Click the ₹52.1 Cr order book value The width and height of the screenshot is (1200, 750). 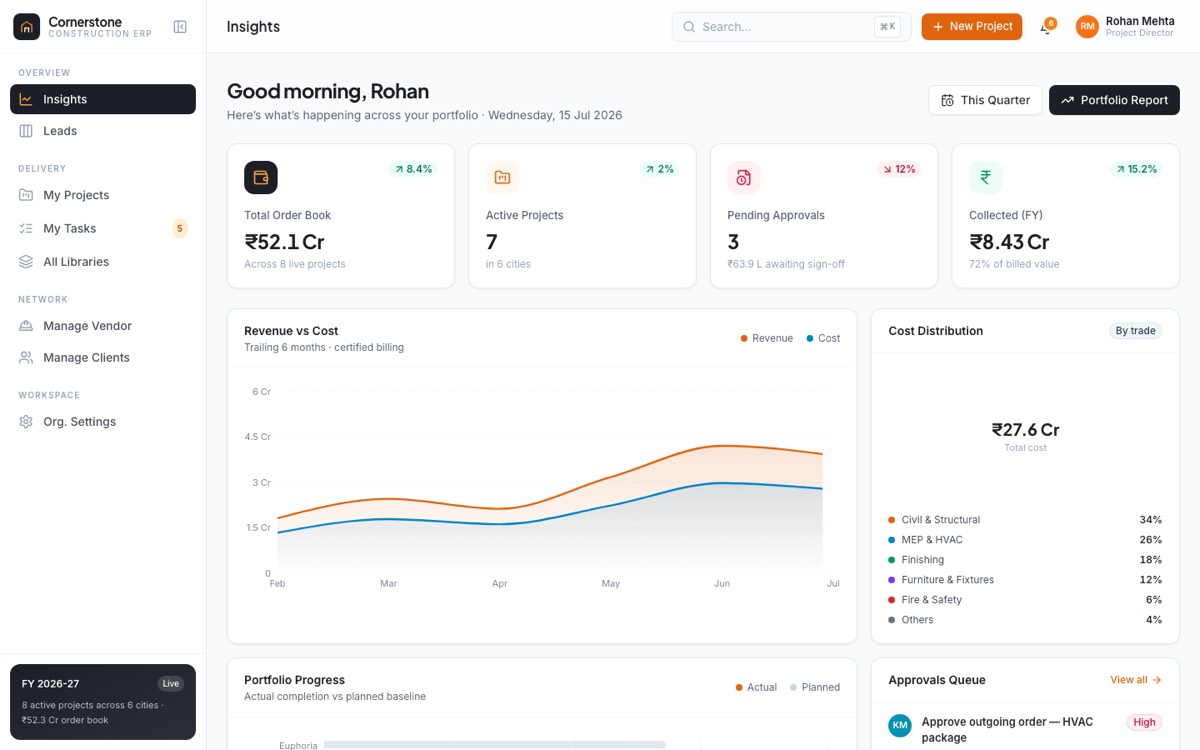284,242
